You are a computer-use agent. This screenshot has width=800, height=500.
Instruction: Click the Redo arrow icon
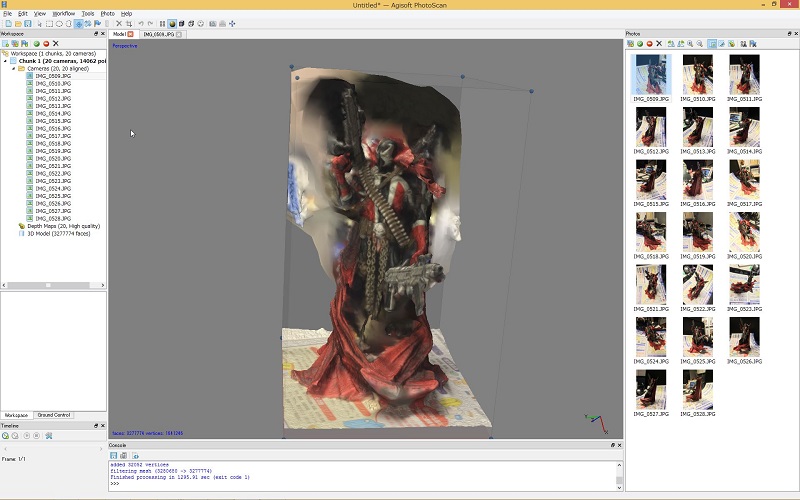[150, 23]
